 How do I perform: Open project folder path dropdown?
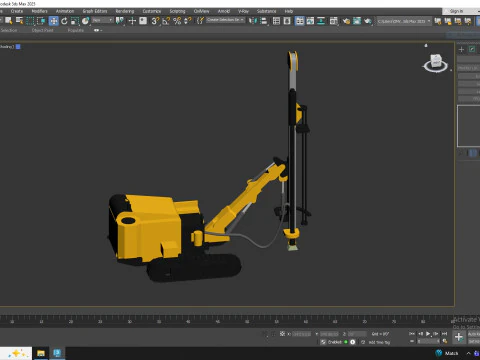pos(404,21)
